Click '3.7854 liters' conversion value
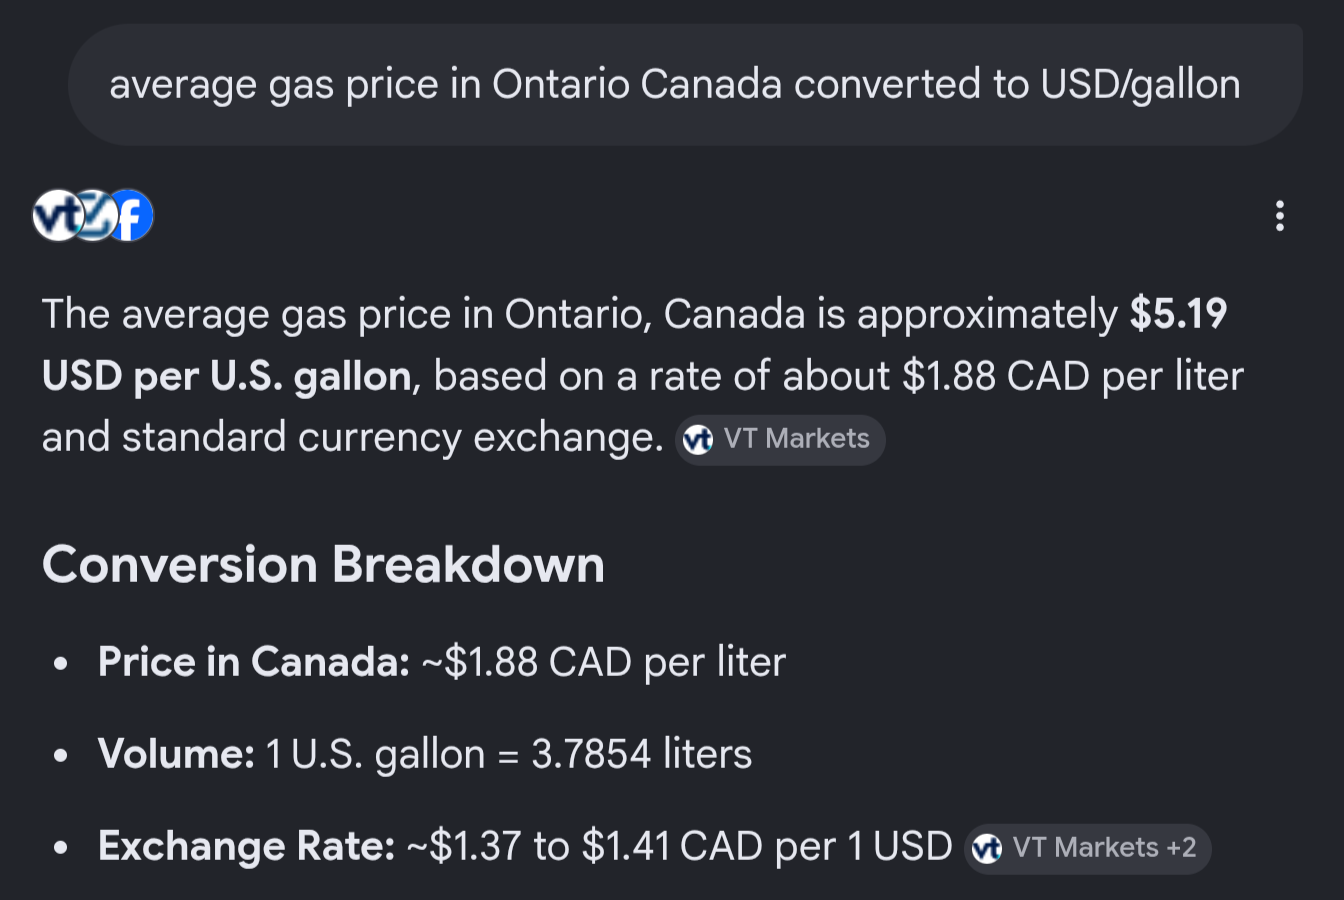The height and width of the screenshot is (900, 1344). (x=641, y=754)
